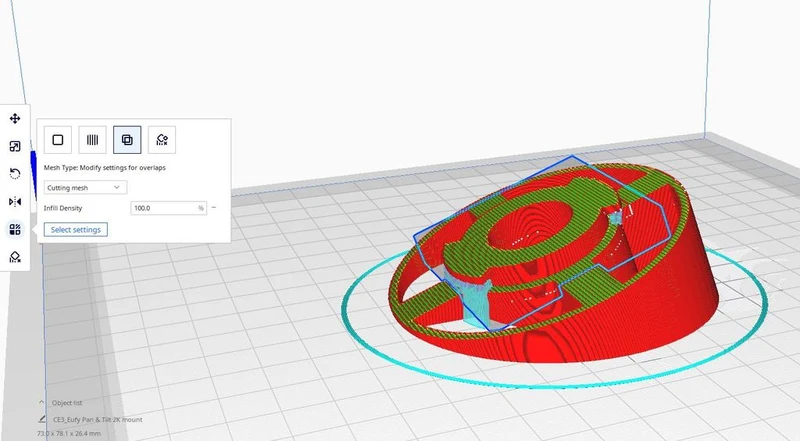The height and width of the screenshot is (441, 800).
Task: Edit the Infill Density value field
Action: (168, 208)
